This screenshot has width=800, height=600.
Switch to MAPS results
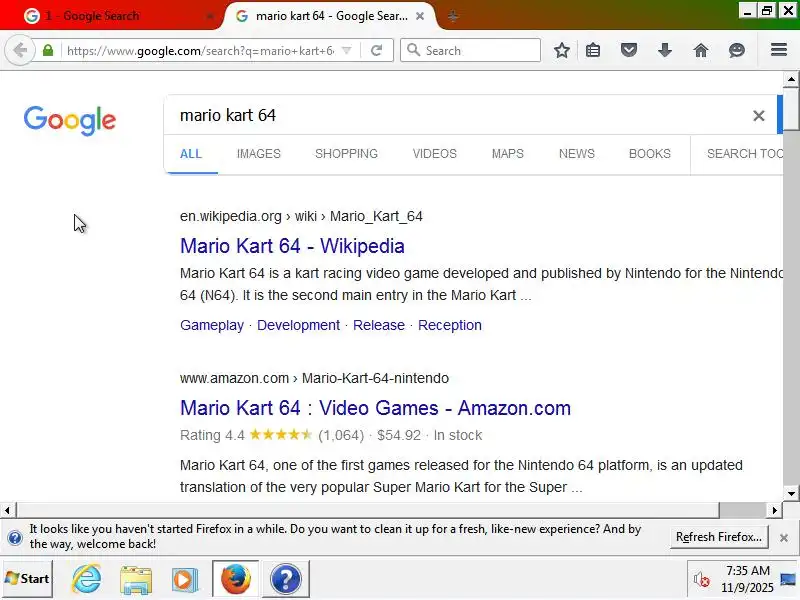coord(508,154)
